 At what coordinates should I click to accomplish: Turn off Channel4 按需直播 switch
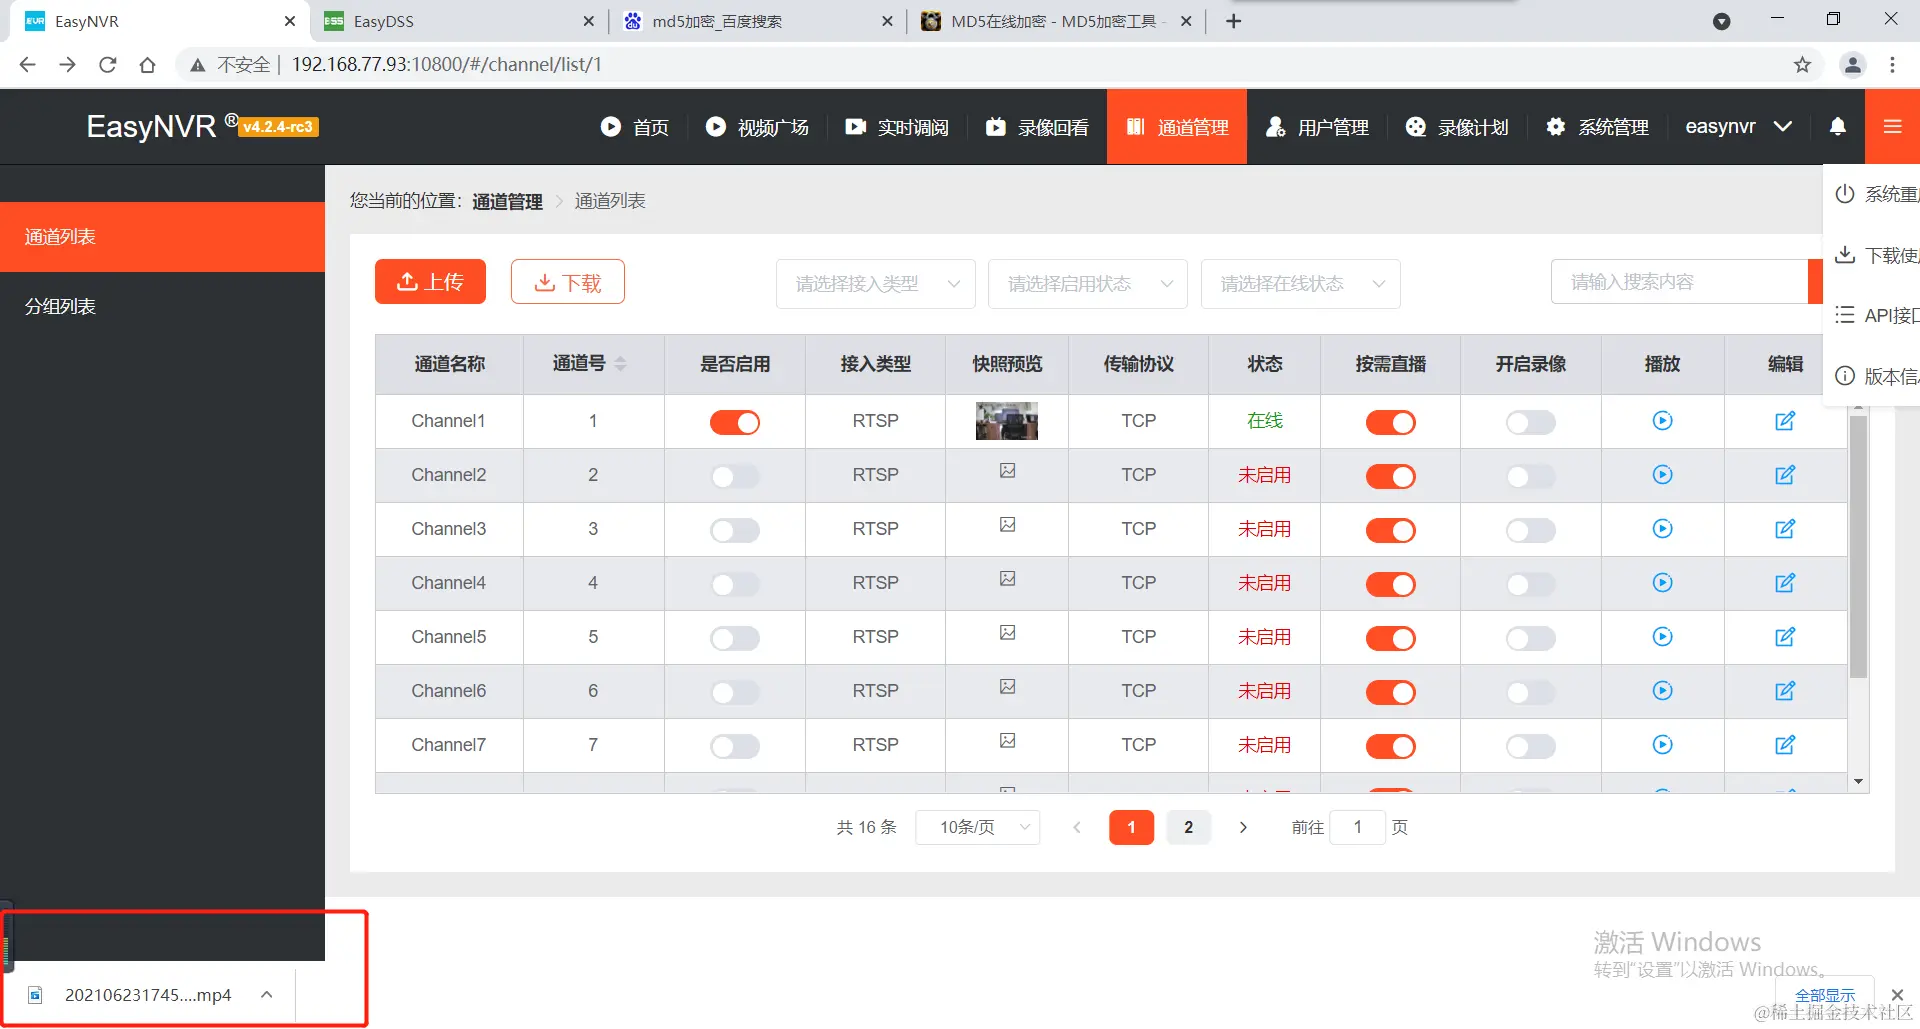pyautogui.click(x=1391, y=584)
